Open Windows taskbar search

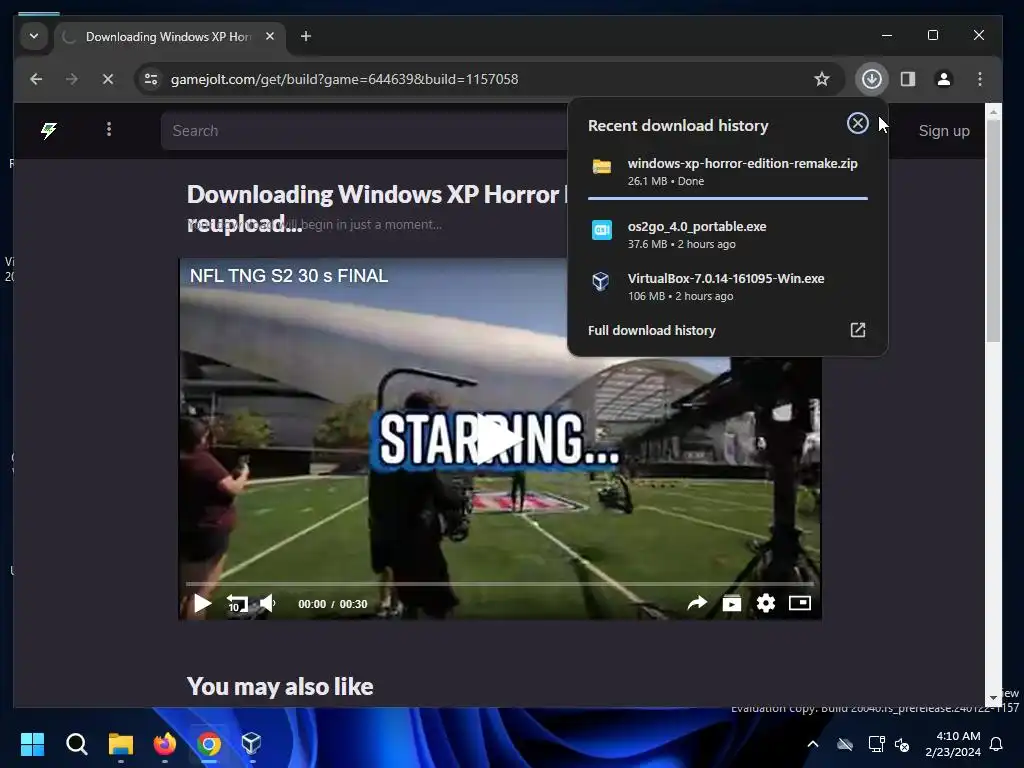[76, 744]
